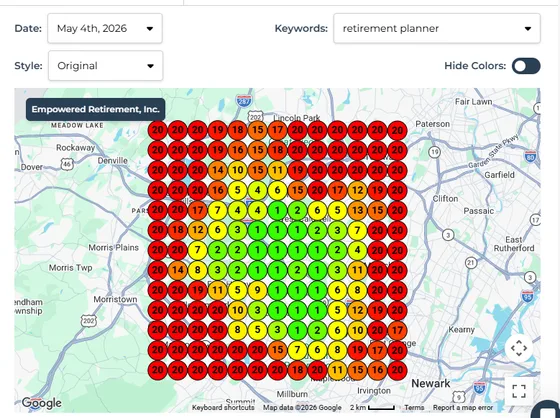Screen dimensions: 560x418
Task: Open the Date dropdown showing May 4th, 2026
Action: pyautogui.click(x=105, y=28)
